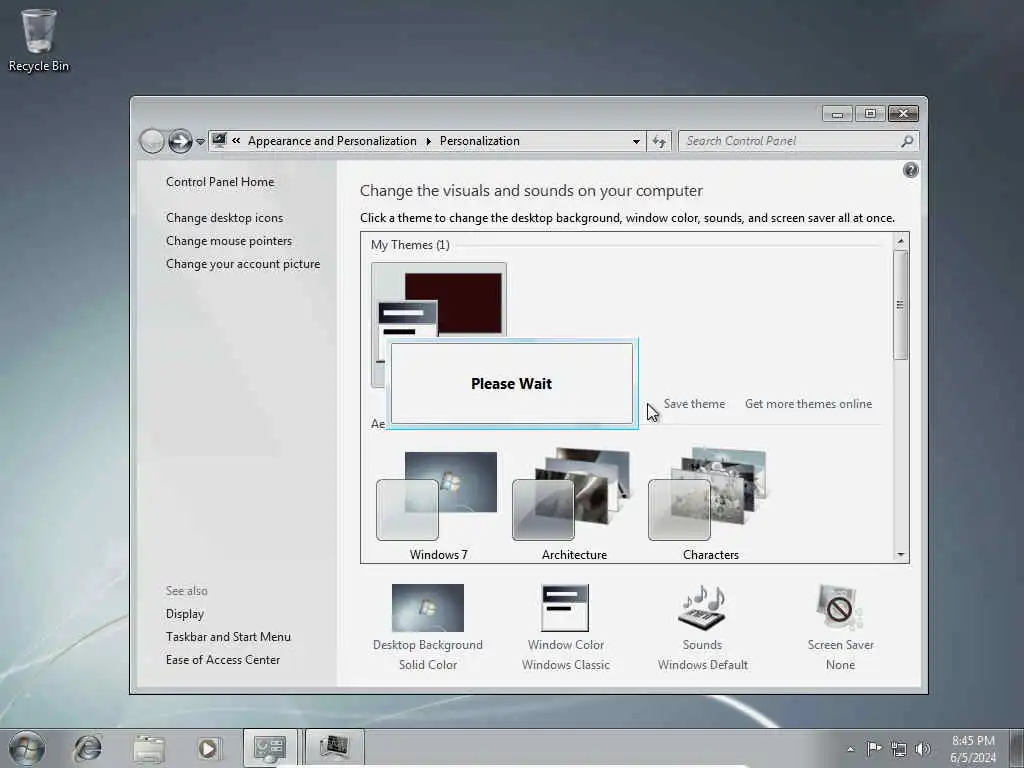Open the address bar history dropdown

[636, 141]
